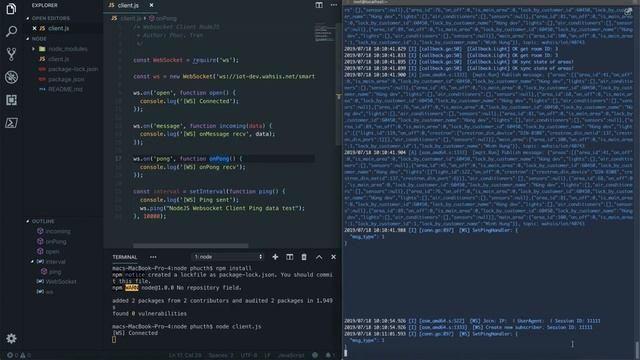Switch to the client.js editor tab

point(127,5)
